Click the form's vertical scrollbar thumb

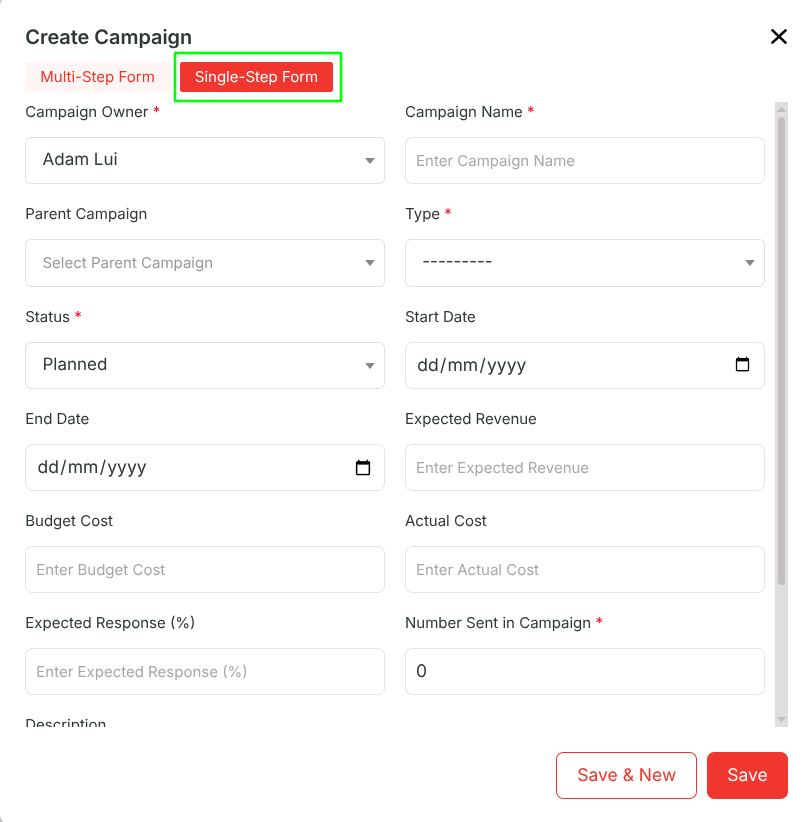[x=781, y=351]
